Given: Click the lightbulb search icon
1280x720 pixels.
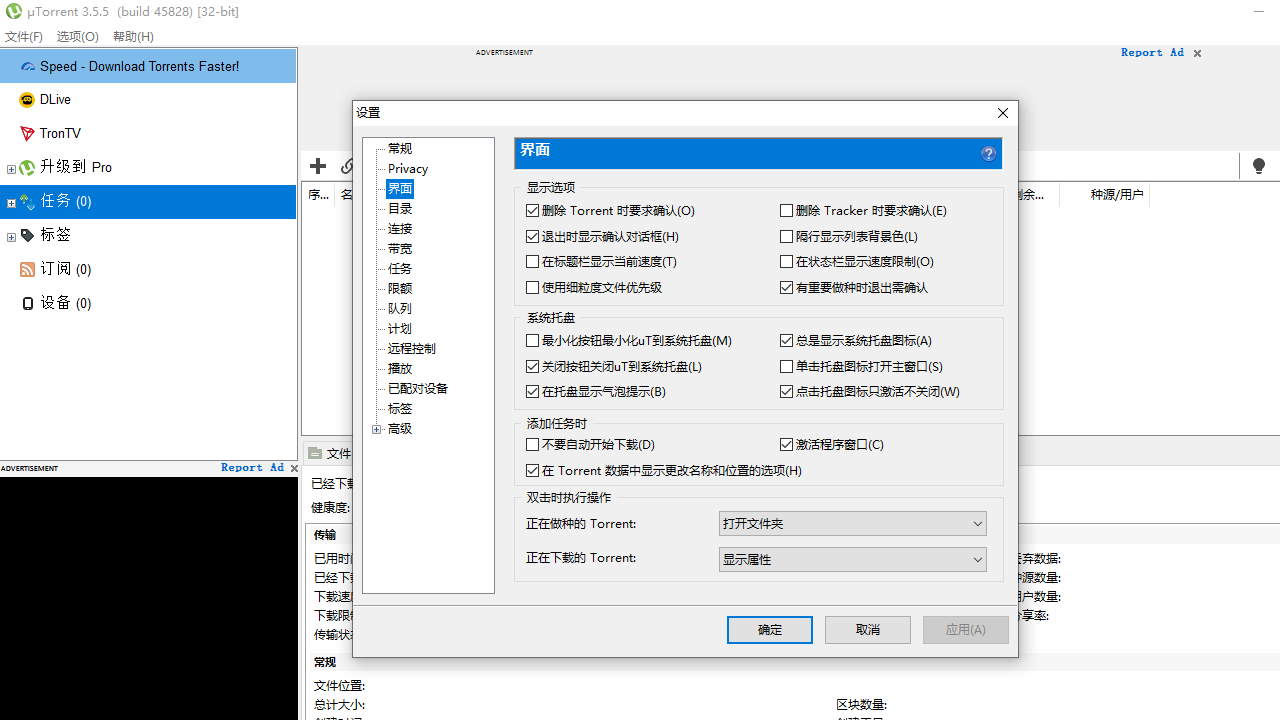Looking at the screenshot, I should [x=1258, y=166].
